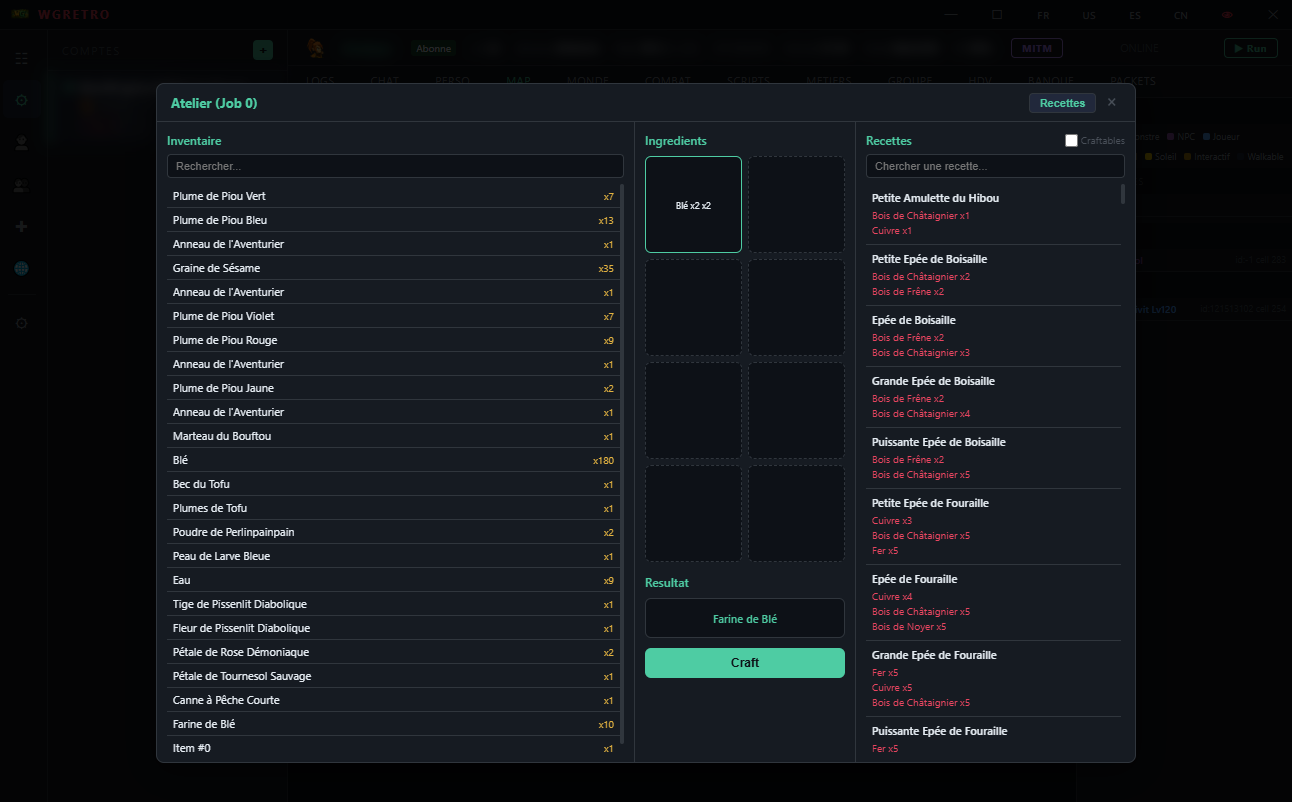Open the METIERS tab
This screenshot has width=1292, height=802.
coord(828,80)
